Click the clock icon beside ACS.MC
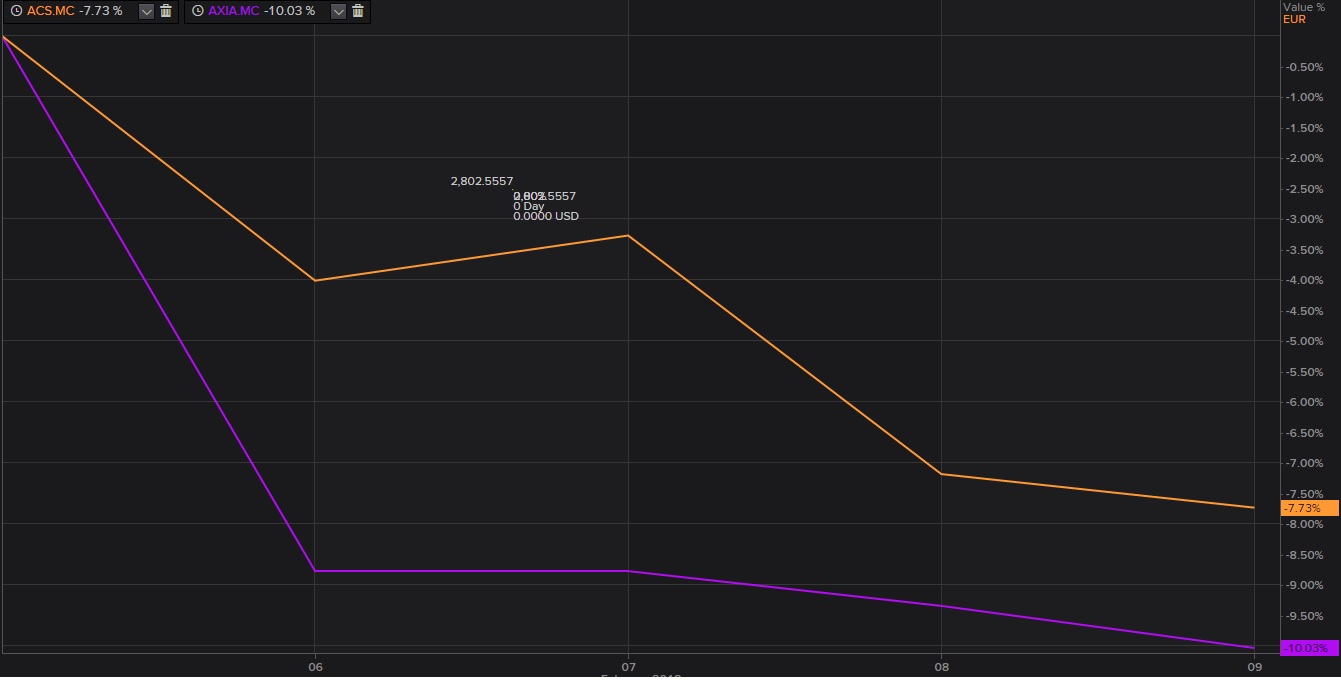 tap(16, 11)
